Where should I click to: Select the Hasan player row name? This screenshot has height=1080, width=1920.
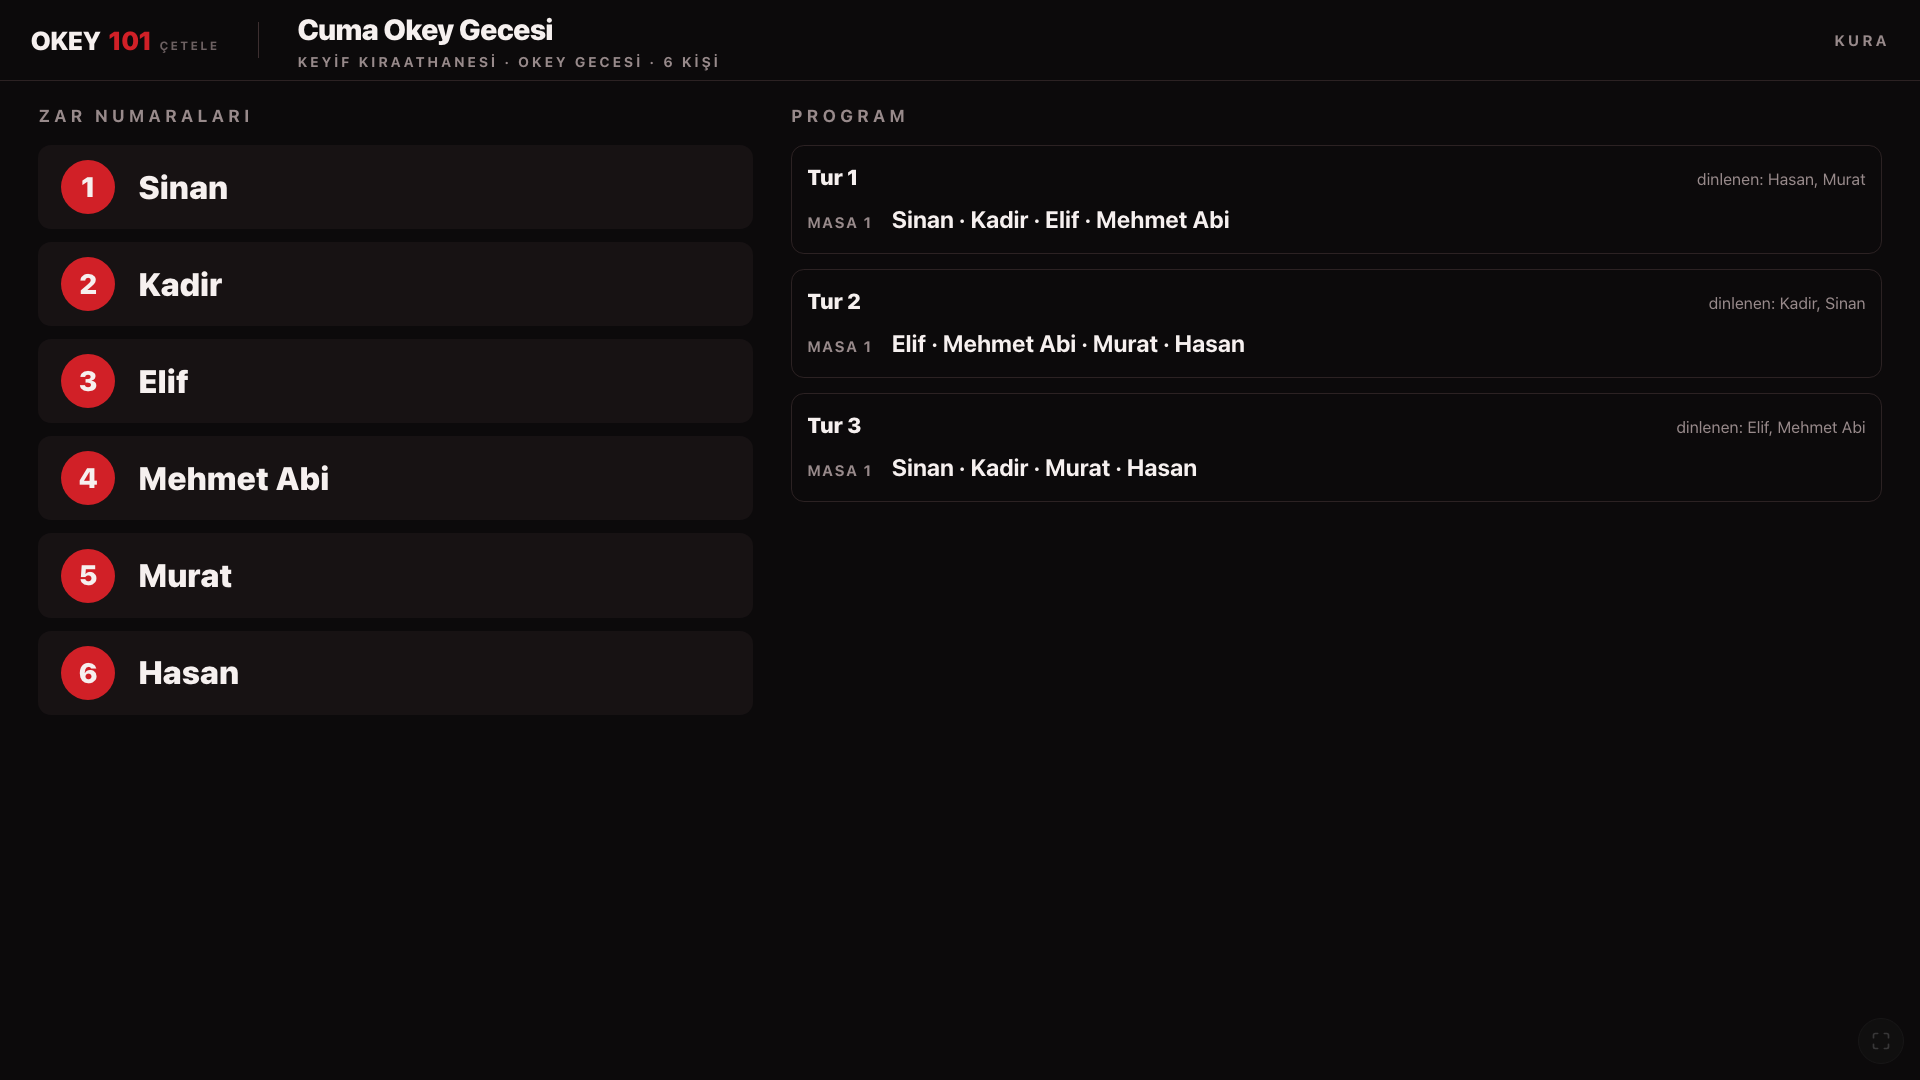[x=188, y=673]
